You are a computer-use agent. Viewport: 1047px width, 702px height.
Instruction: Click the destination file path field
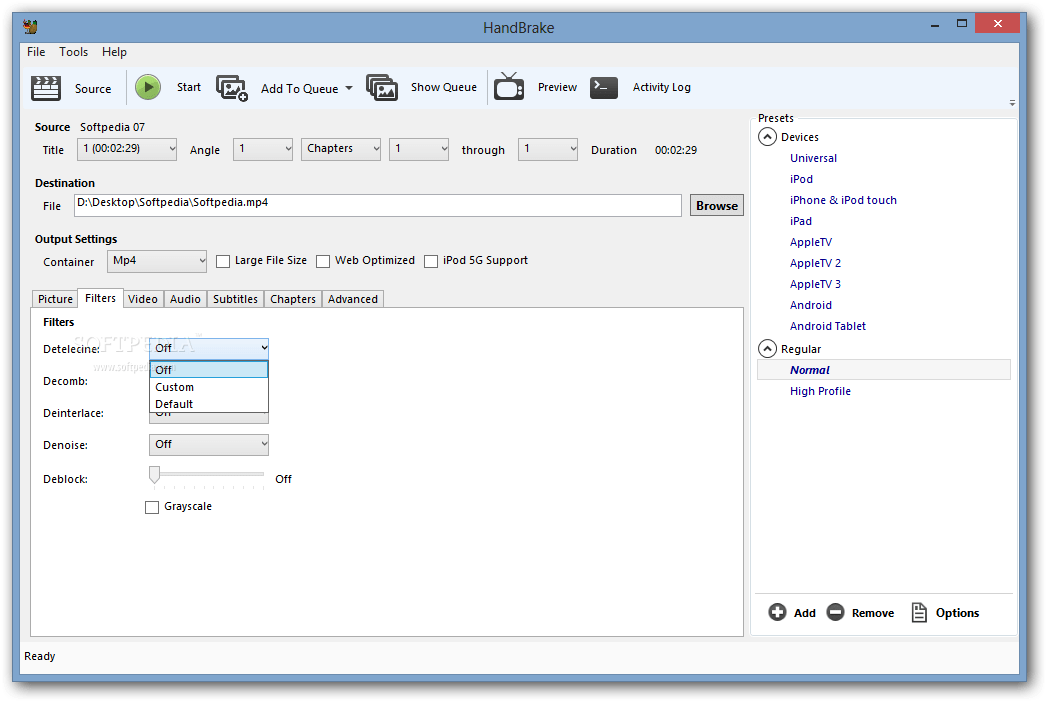point(378,205)
